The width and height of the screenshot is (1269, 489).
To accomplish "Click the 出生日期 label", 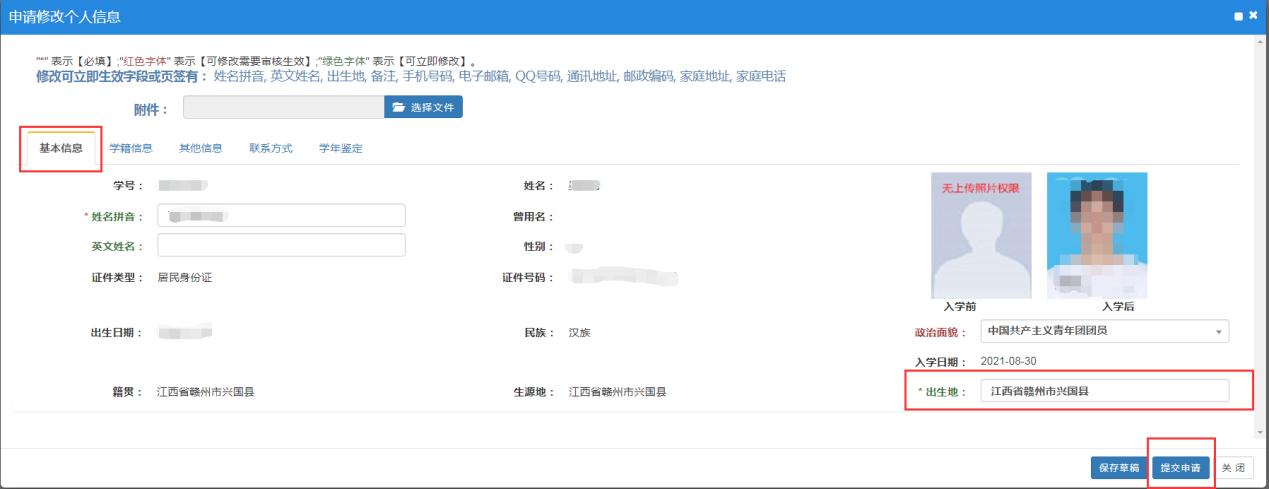I will (118, 332).
